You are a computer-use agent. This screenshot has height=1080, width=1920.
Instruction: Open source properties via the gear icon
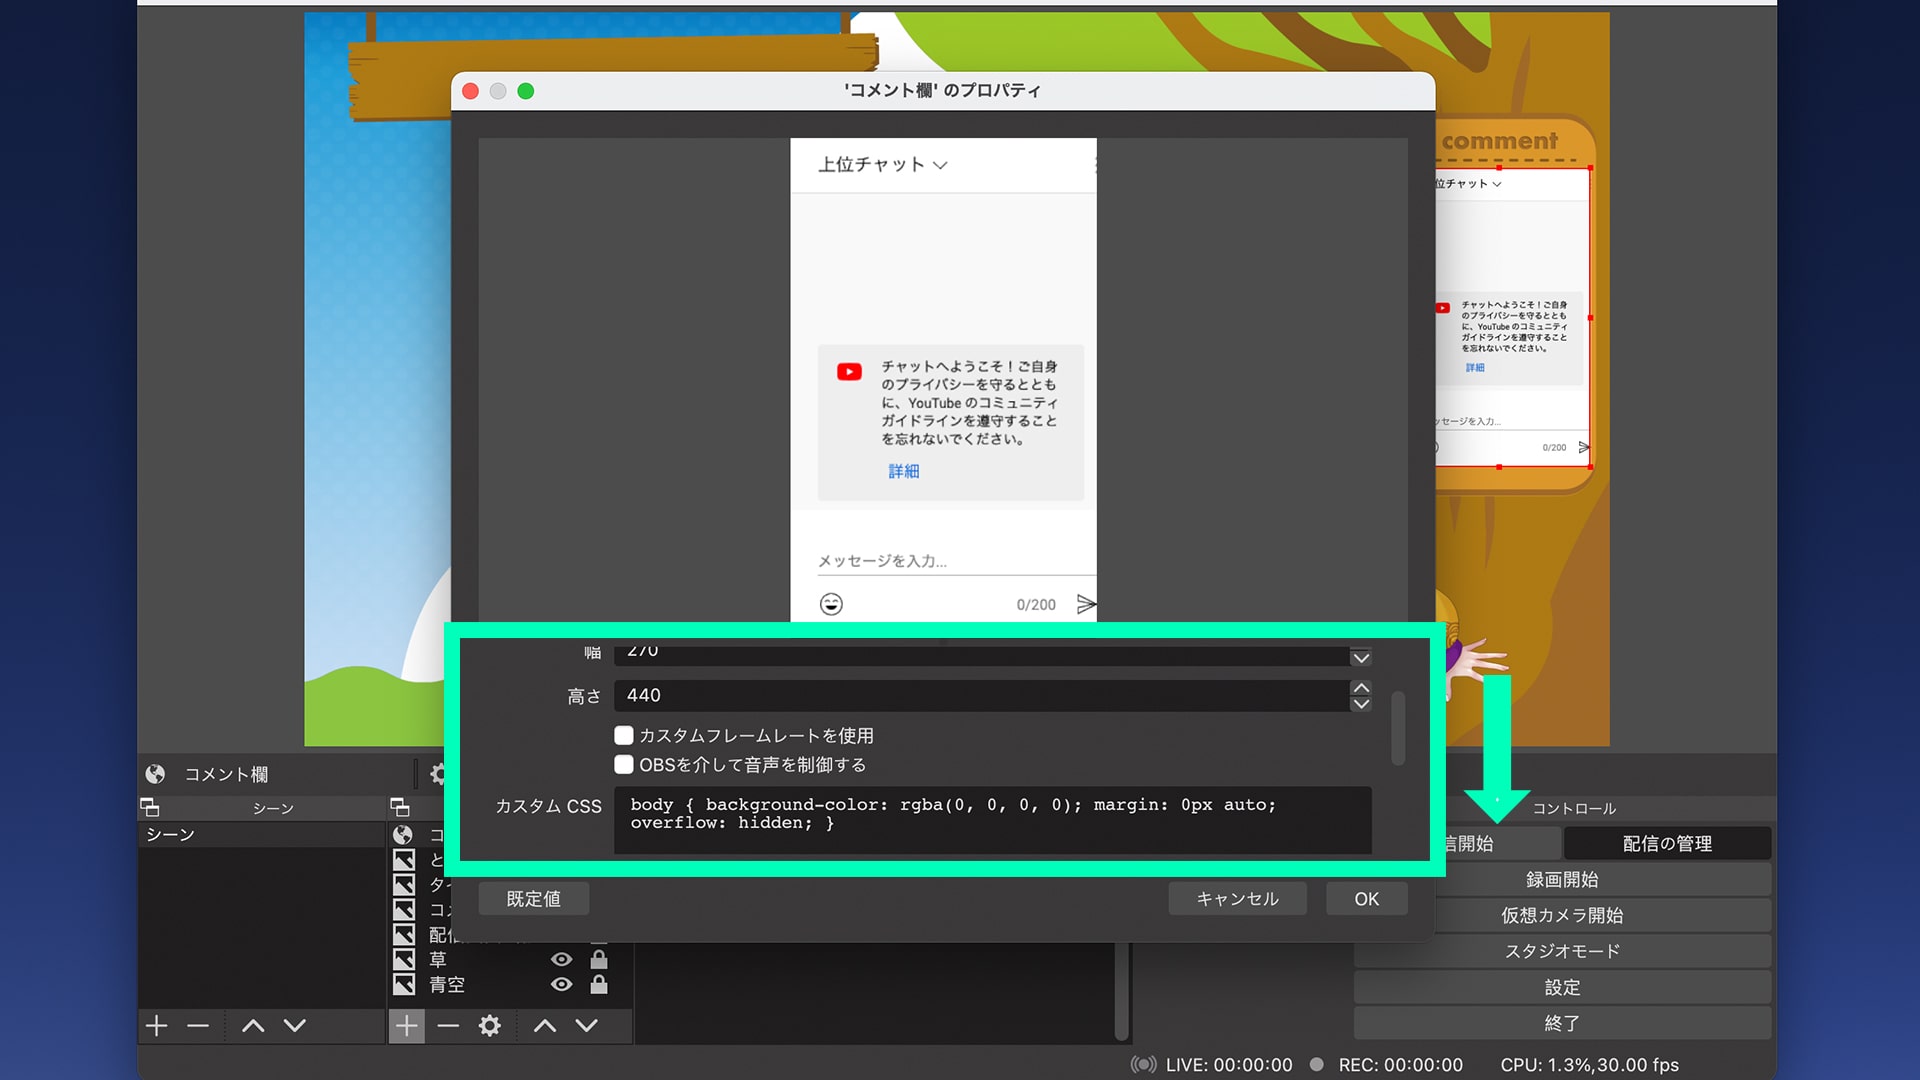(489, 1025)
